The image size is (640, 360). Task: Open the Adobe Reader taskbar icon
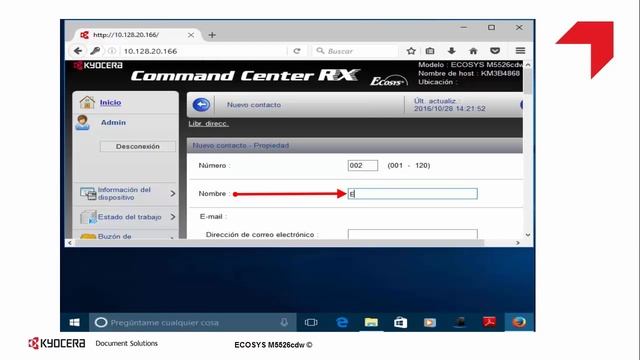(489, 322)
